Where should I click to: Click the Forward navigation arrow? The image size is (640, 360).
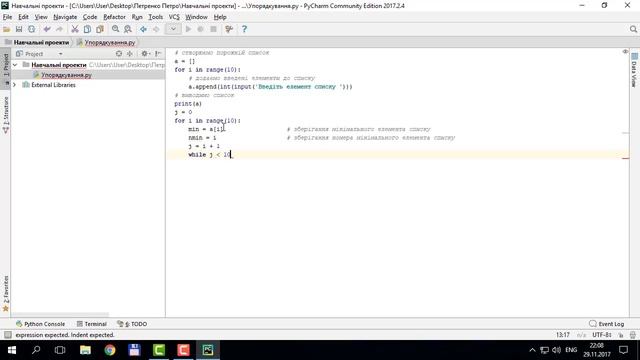coord(156,29)
